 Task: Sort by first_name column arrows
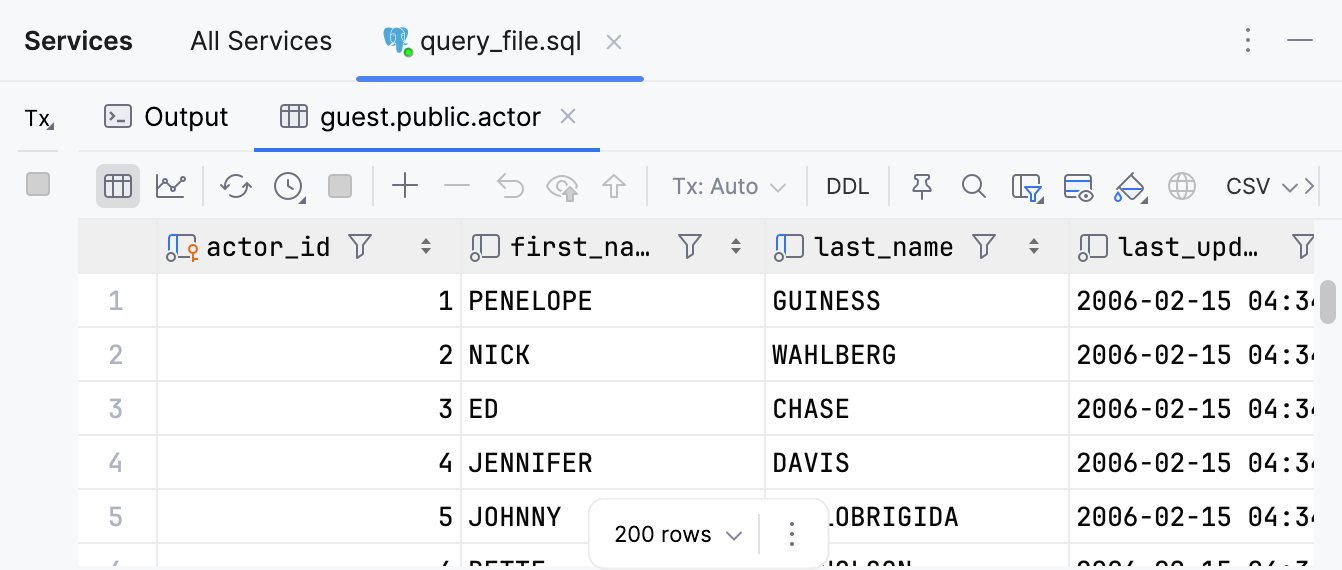click(x=737, y=246)
